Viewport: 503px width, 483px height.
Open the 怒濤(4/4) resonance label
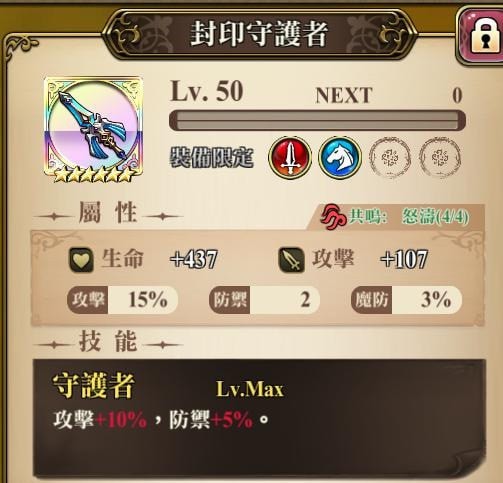(435, 217)
